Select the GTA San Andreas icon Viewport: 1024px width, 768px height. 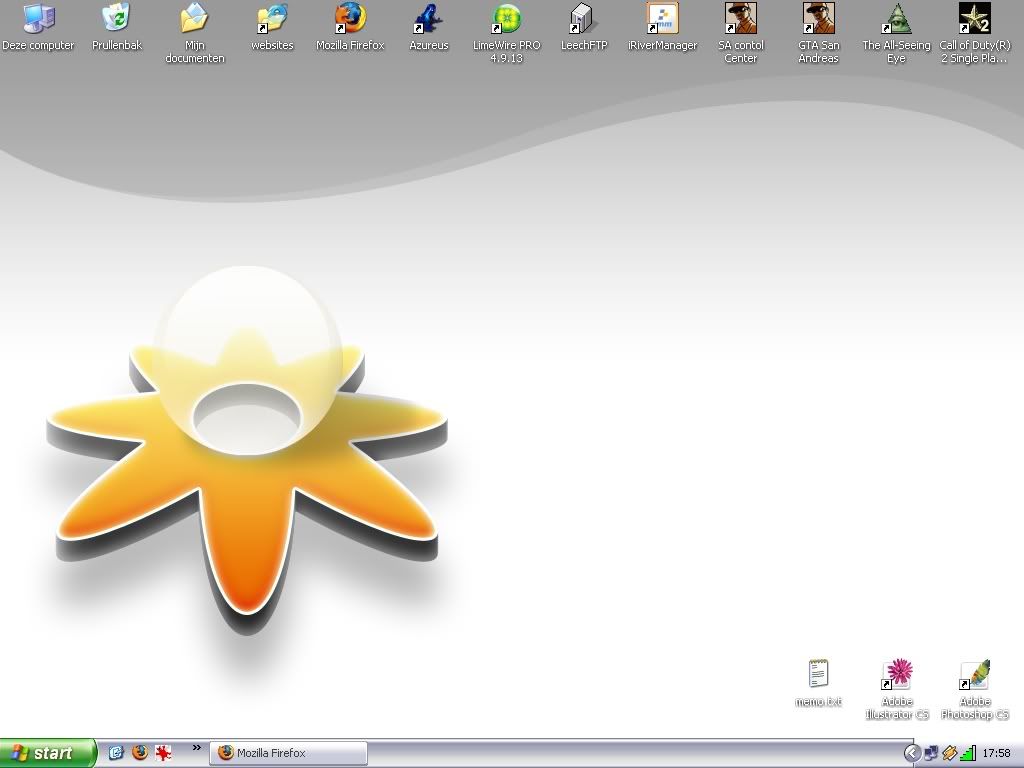click(818, 19)
